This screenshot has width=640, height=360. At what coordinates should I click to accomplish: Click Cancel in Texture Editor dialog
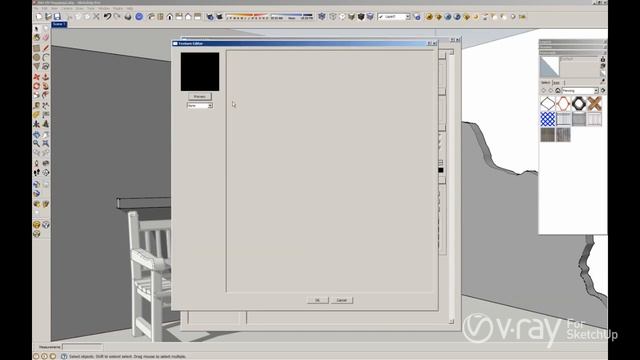342,300
